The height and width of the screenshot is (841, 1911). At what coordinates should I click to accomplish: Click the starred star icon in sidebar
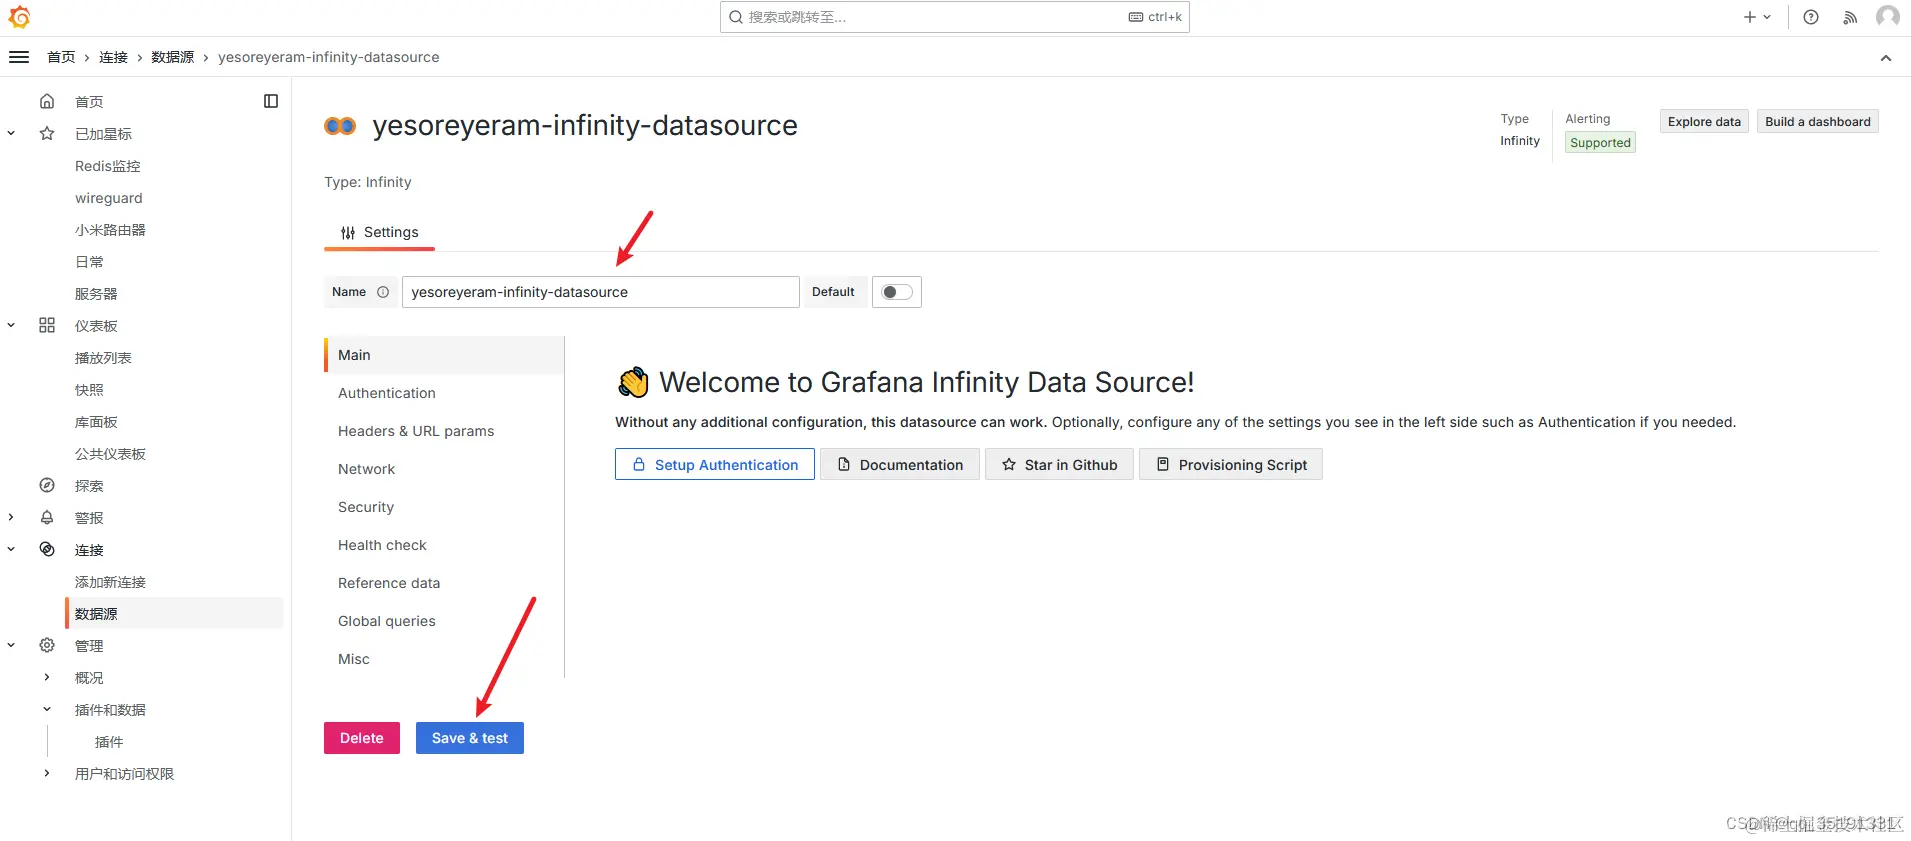(x=47, y=133)
